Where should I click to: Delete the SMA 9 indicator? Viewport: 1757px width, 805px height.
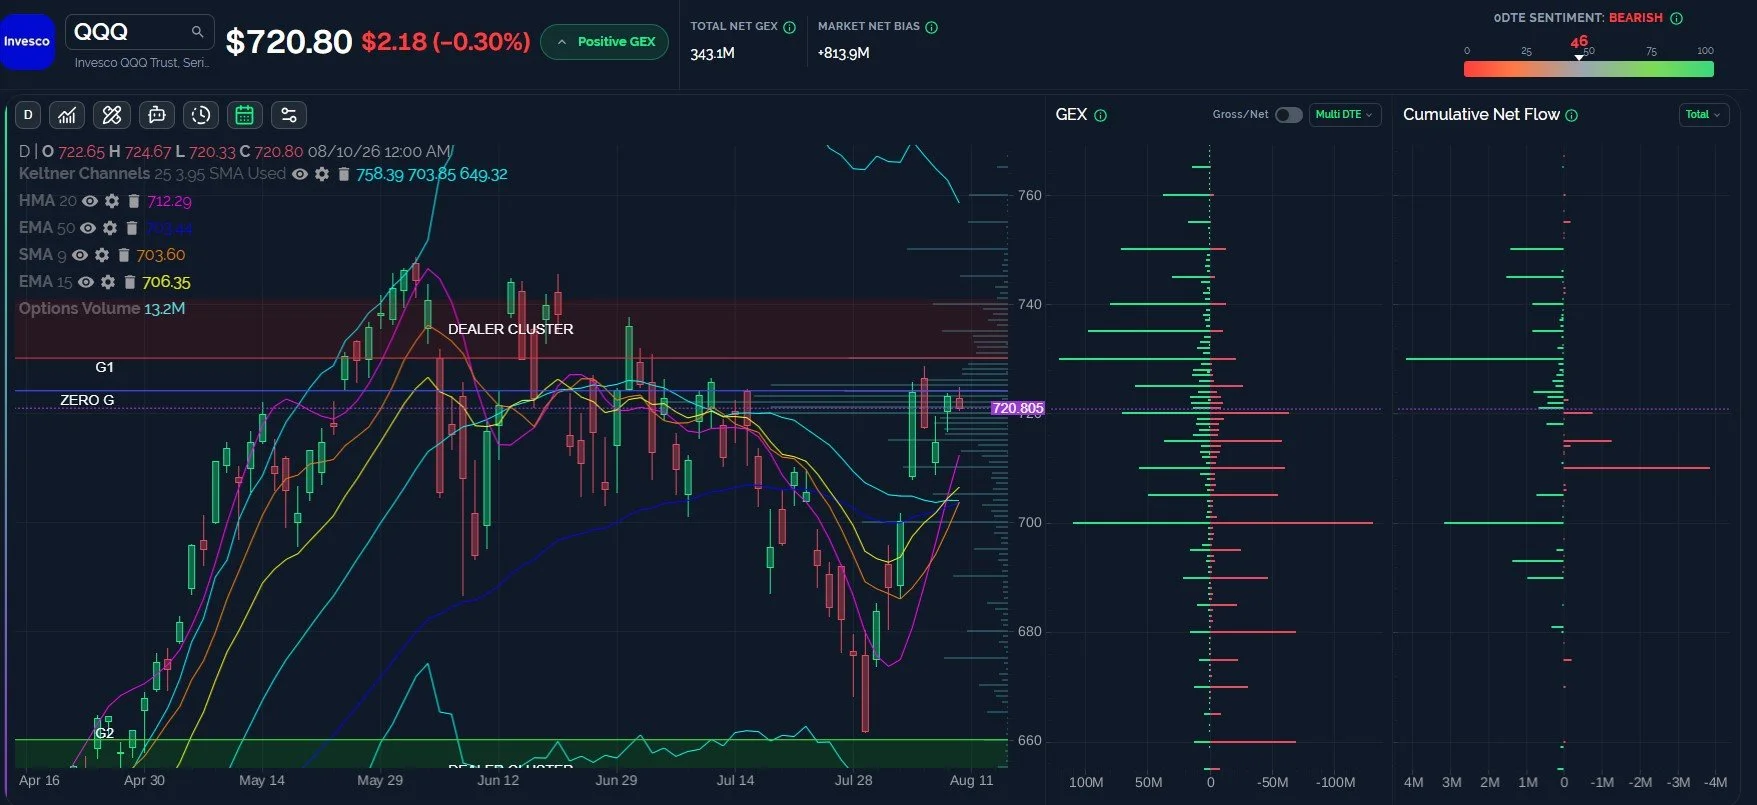click(x=123, y=255)
